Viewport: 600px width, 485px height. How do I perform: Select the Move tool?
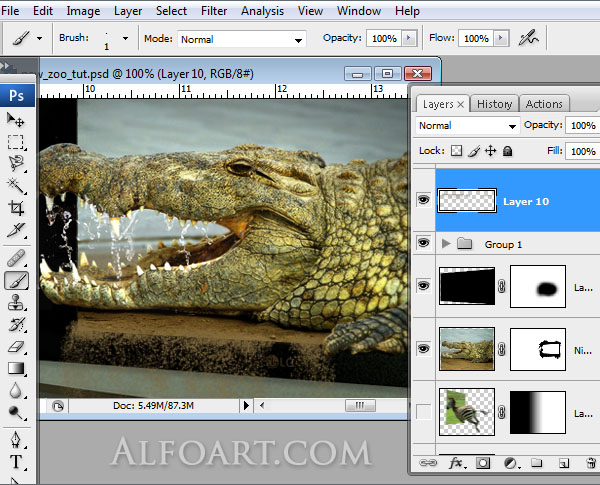click(15, 120)
